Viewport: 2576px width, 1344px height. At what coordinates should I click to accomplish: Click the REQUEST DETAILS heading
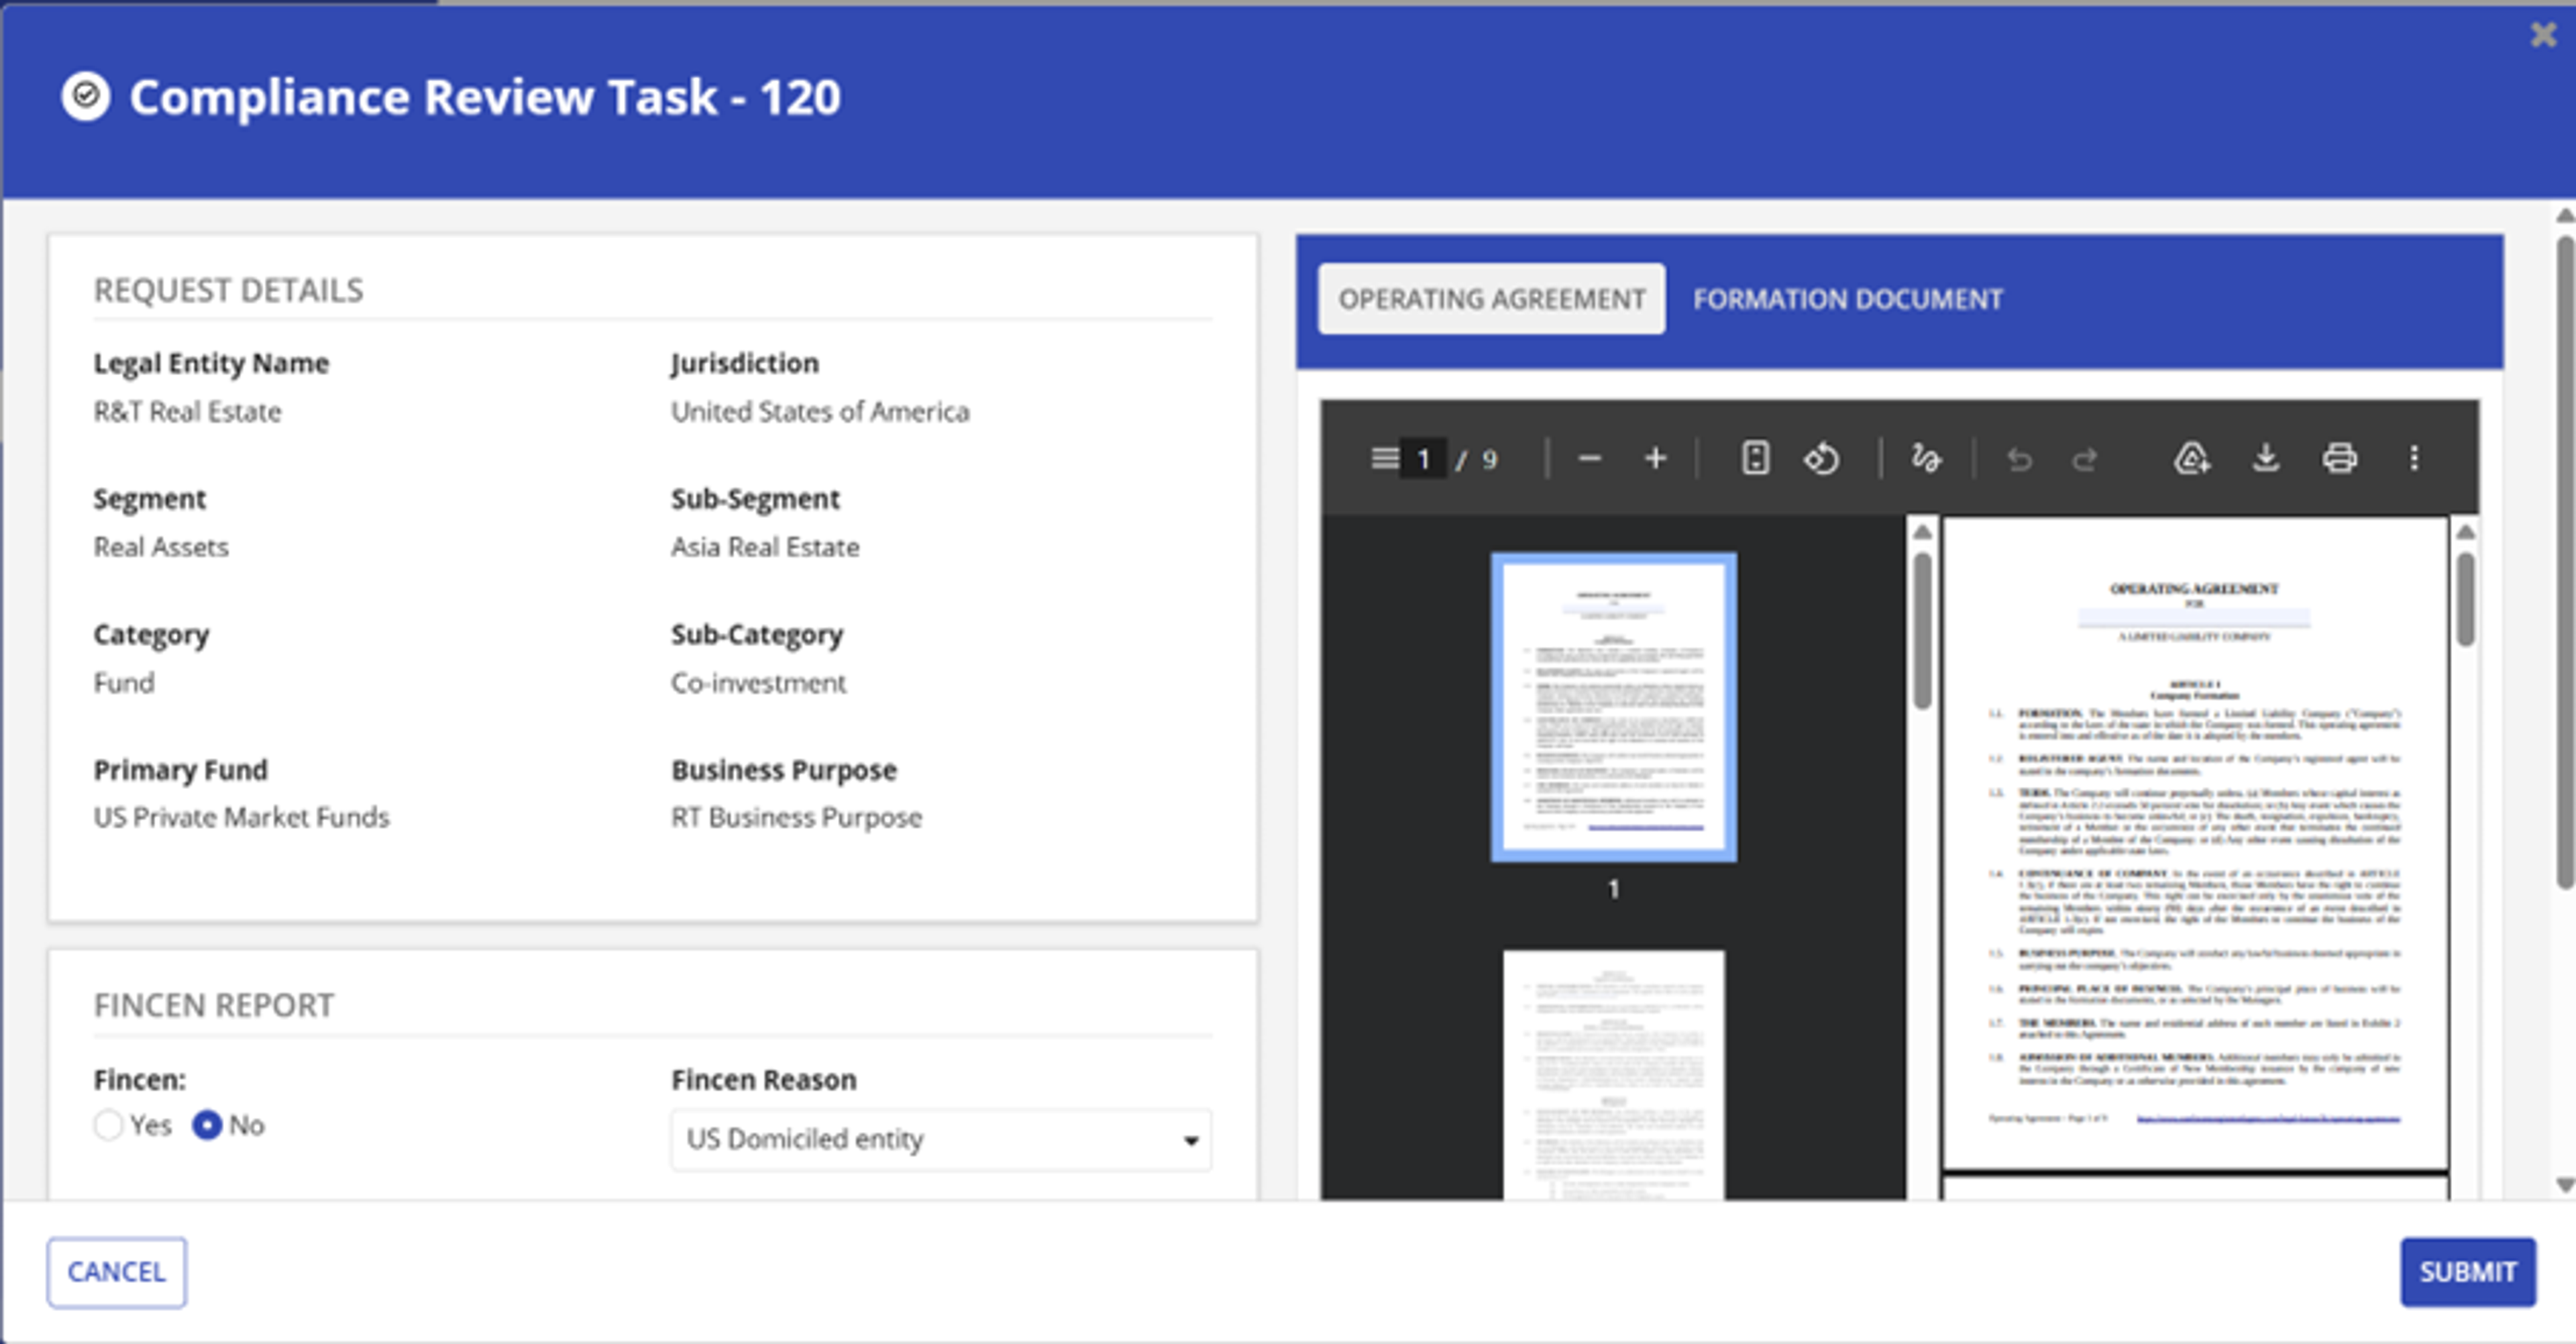(x=228, y=290)
